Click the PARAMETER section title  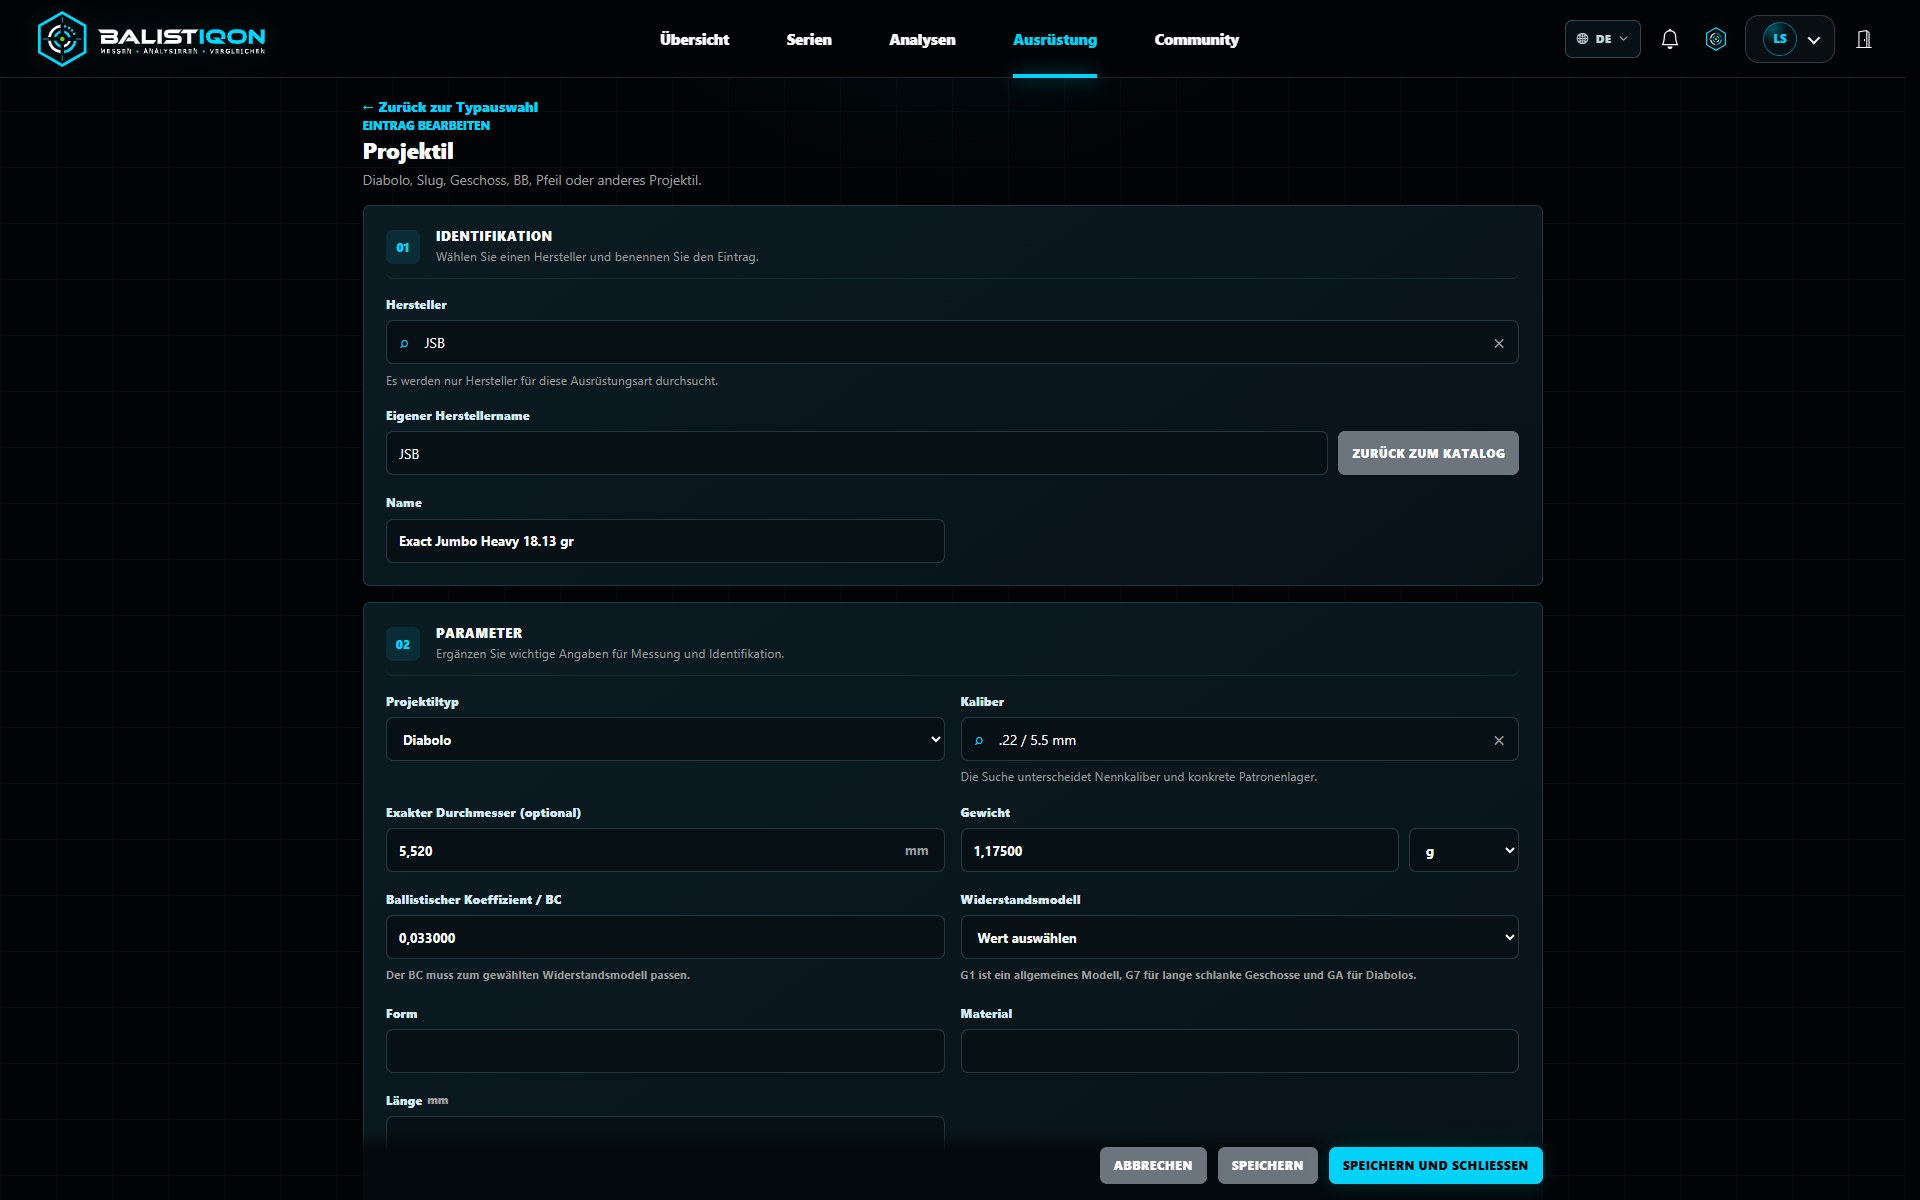(479, 633)
